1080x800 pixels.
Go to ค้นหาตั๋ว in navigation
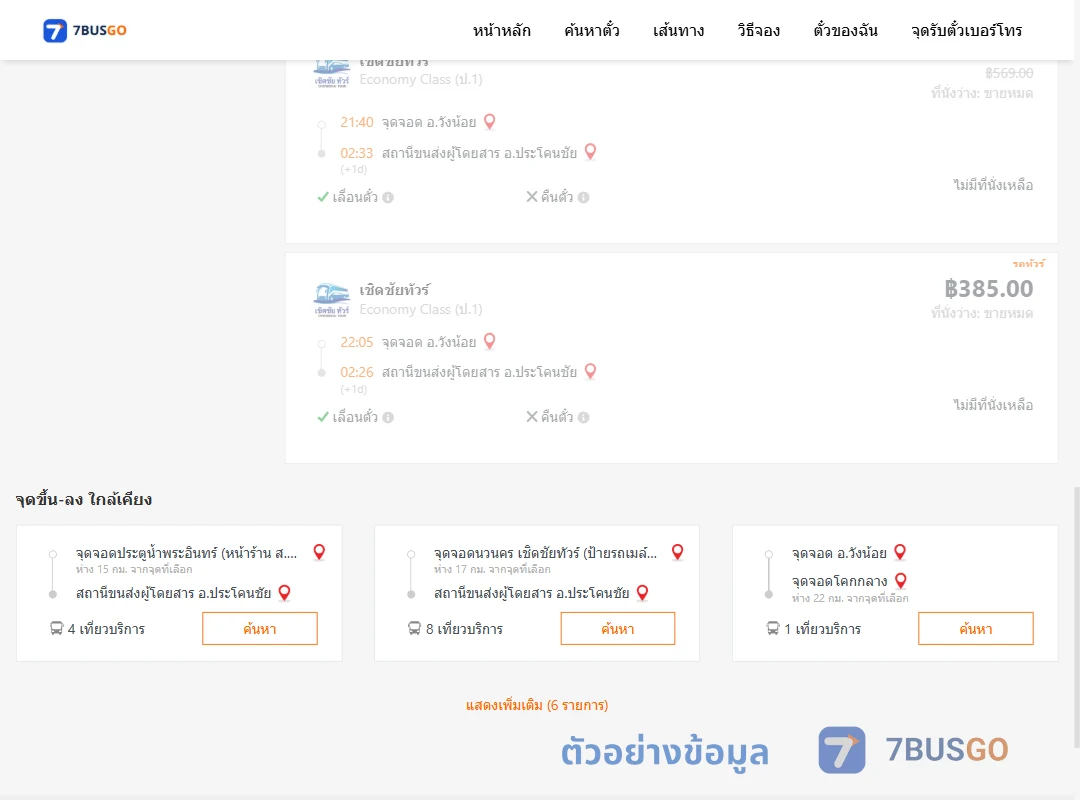(x=592, y=30)
